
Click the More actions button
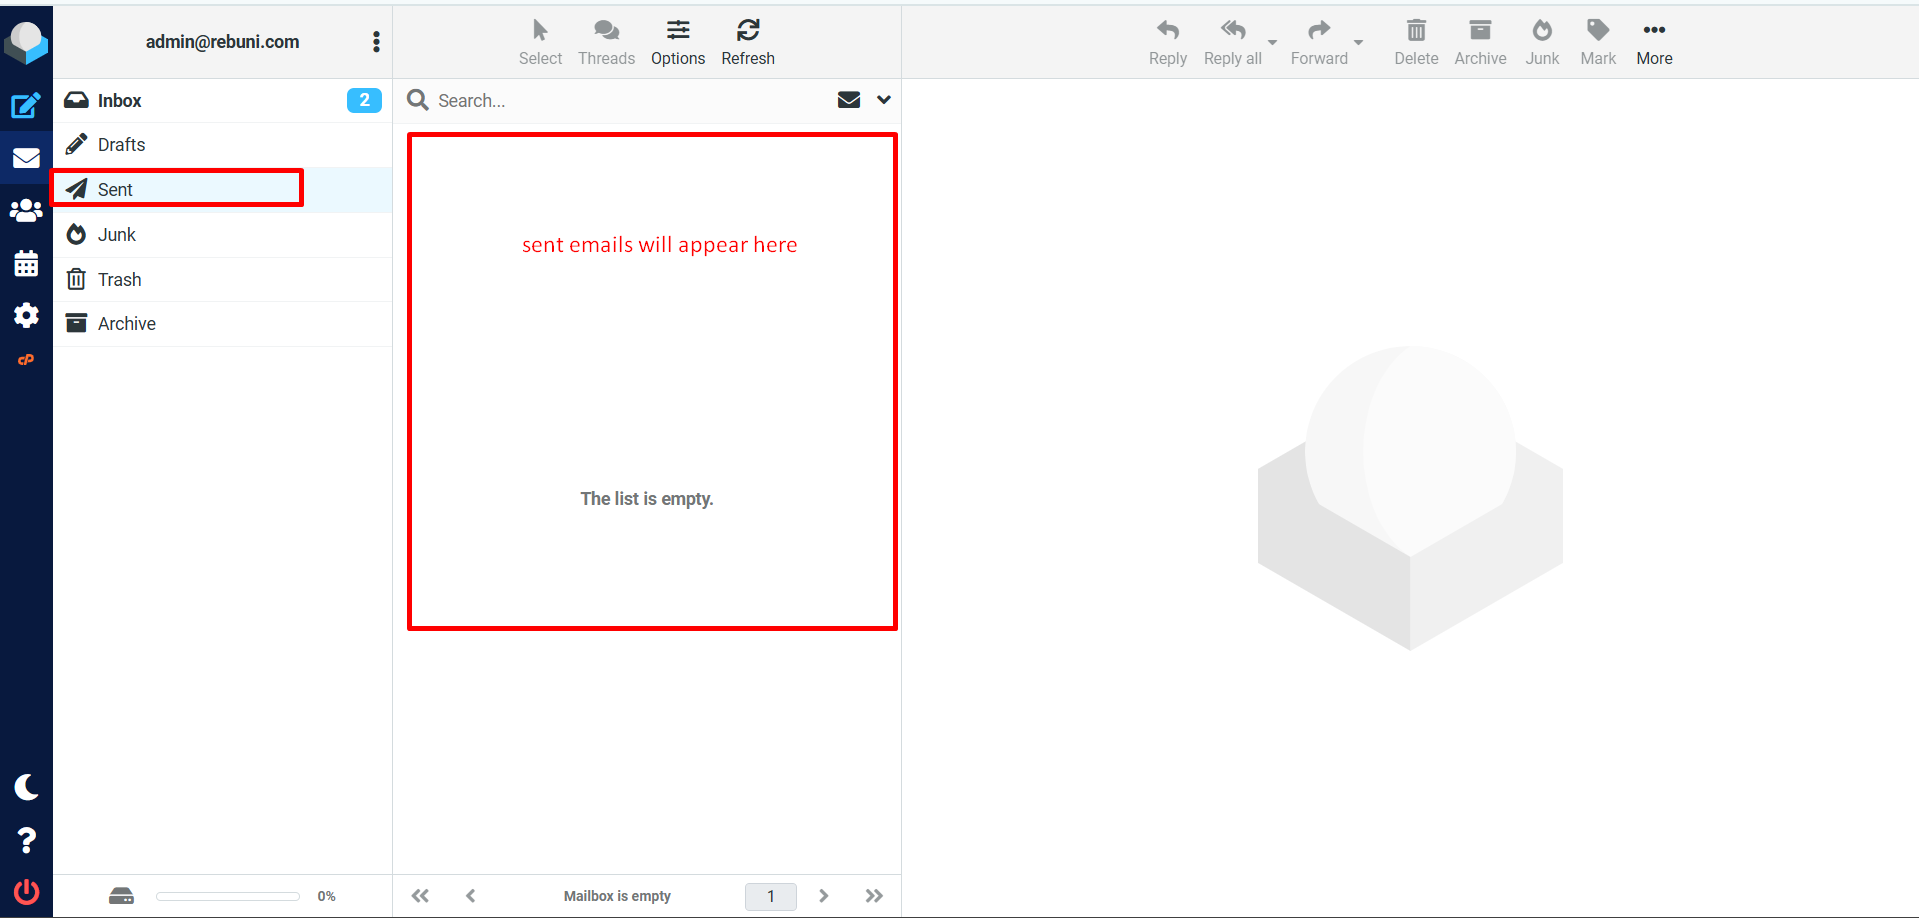click(1654, 42)
